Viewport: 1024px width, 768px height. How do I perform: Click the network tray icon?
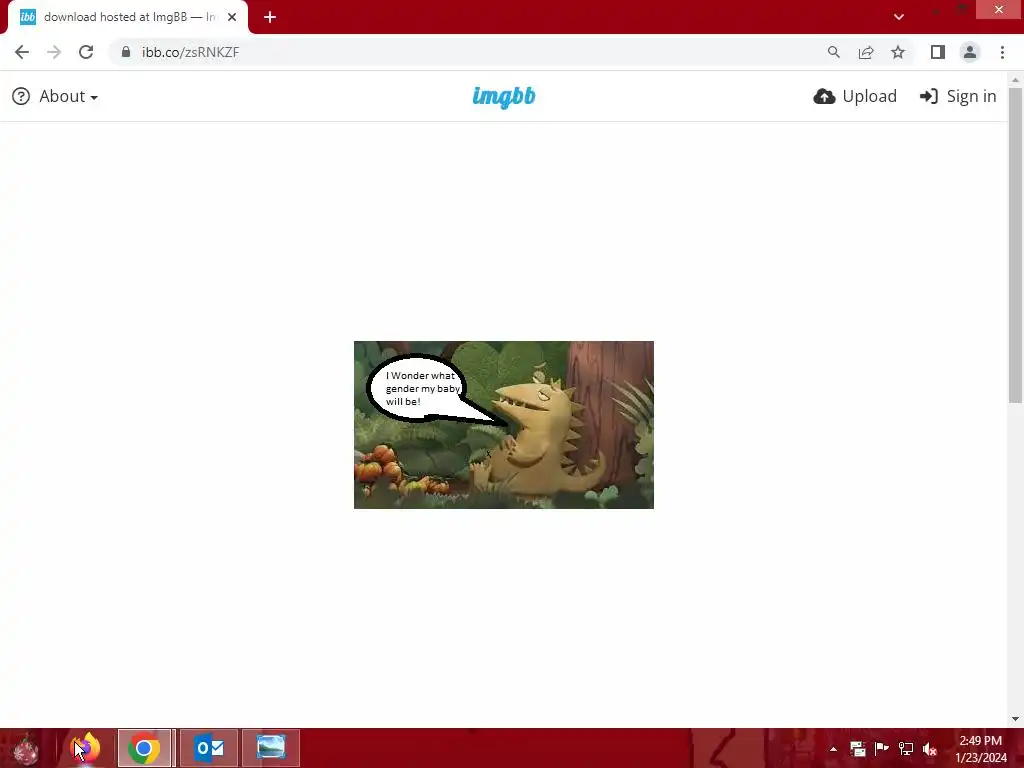click(x=906, y=748)
